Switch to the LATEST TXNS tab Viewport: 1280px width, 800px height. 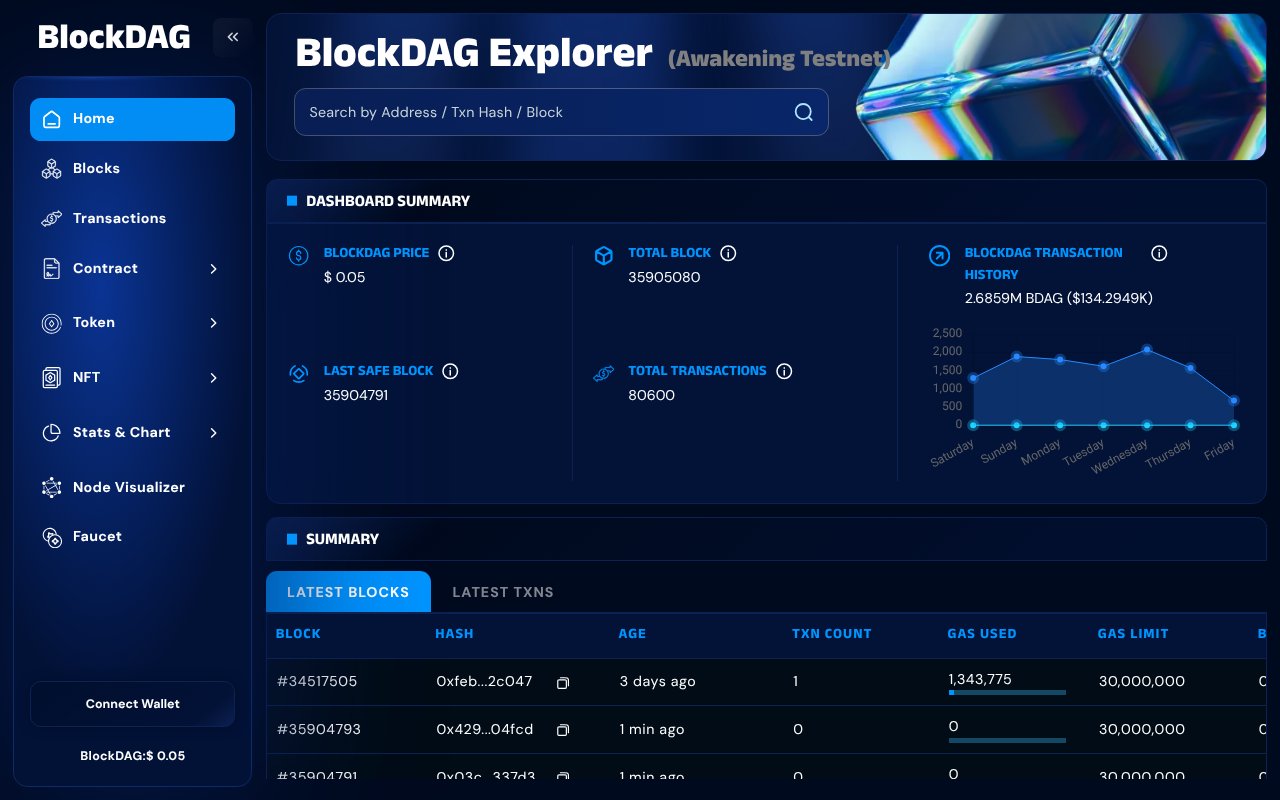[x=503, y=592]
